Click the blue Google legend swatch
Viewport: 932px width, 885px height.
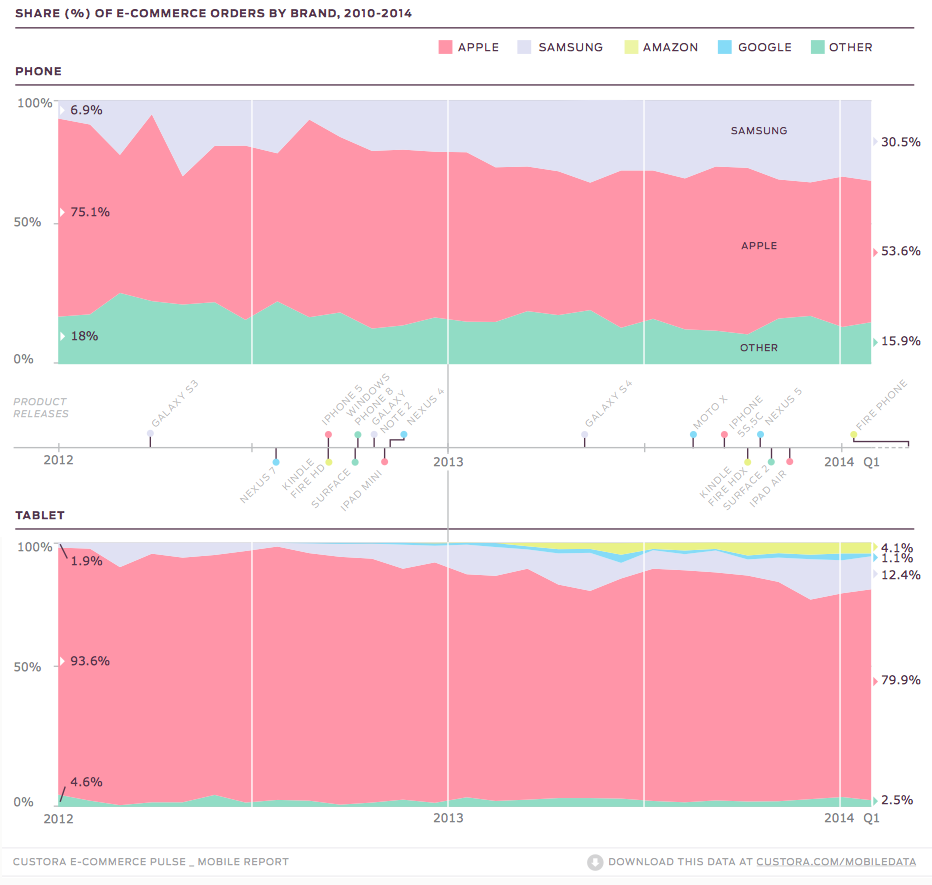pos(725,47)
